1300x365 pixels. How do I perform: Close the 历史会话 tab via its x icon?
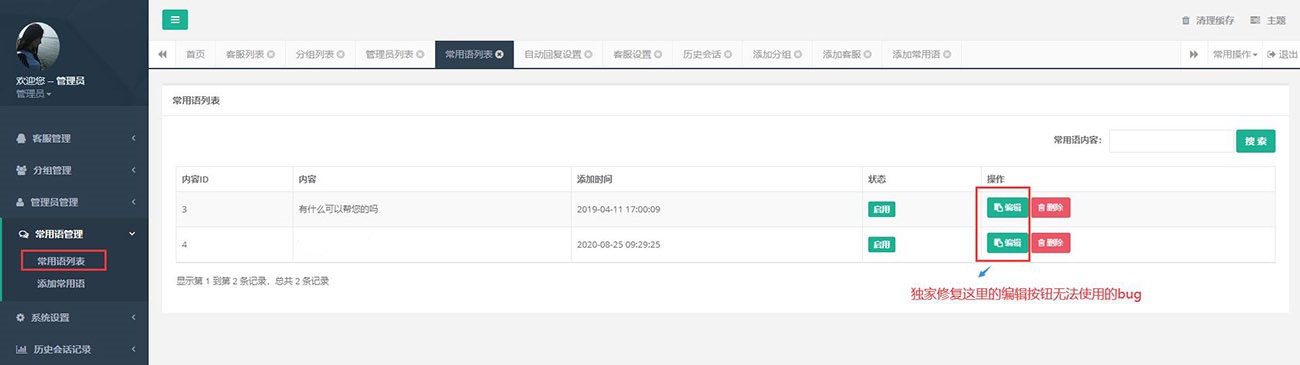point(728,54)
